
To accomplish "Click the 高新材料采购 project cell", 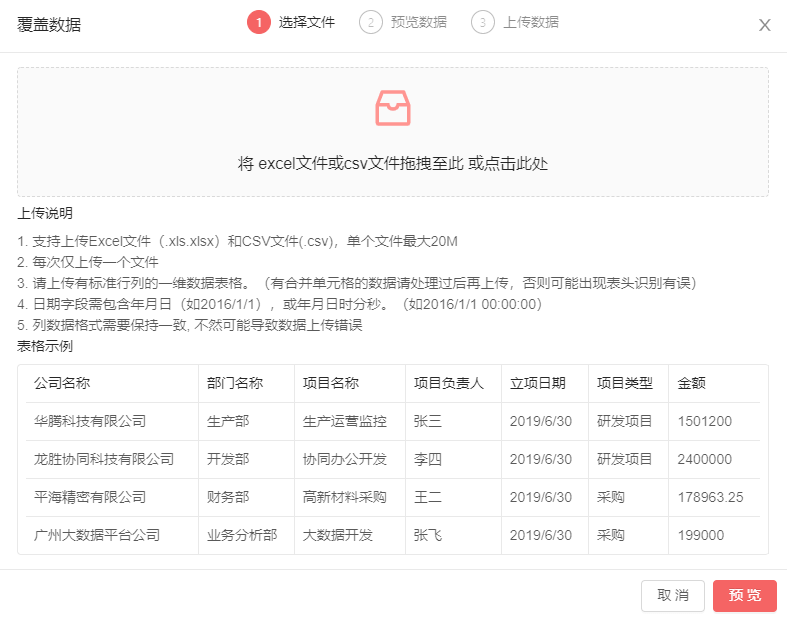I will point(344,497).
